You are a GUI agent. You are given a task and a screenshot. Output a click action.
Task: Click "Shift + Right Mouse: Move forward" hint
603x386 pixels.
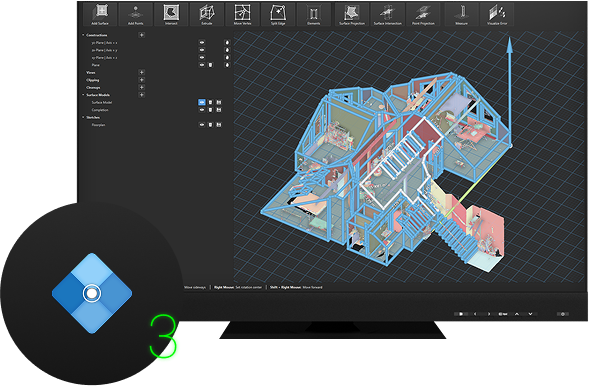tap(296, 287)
